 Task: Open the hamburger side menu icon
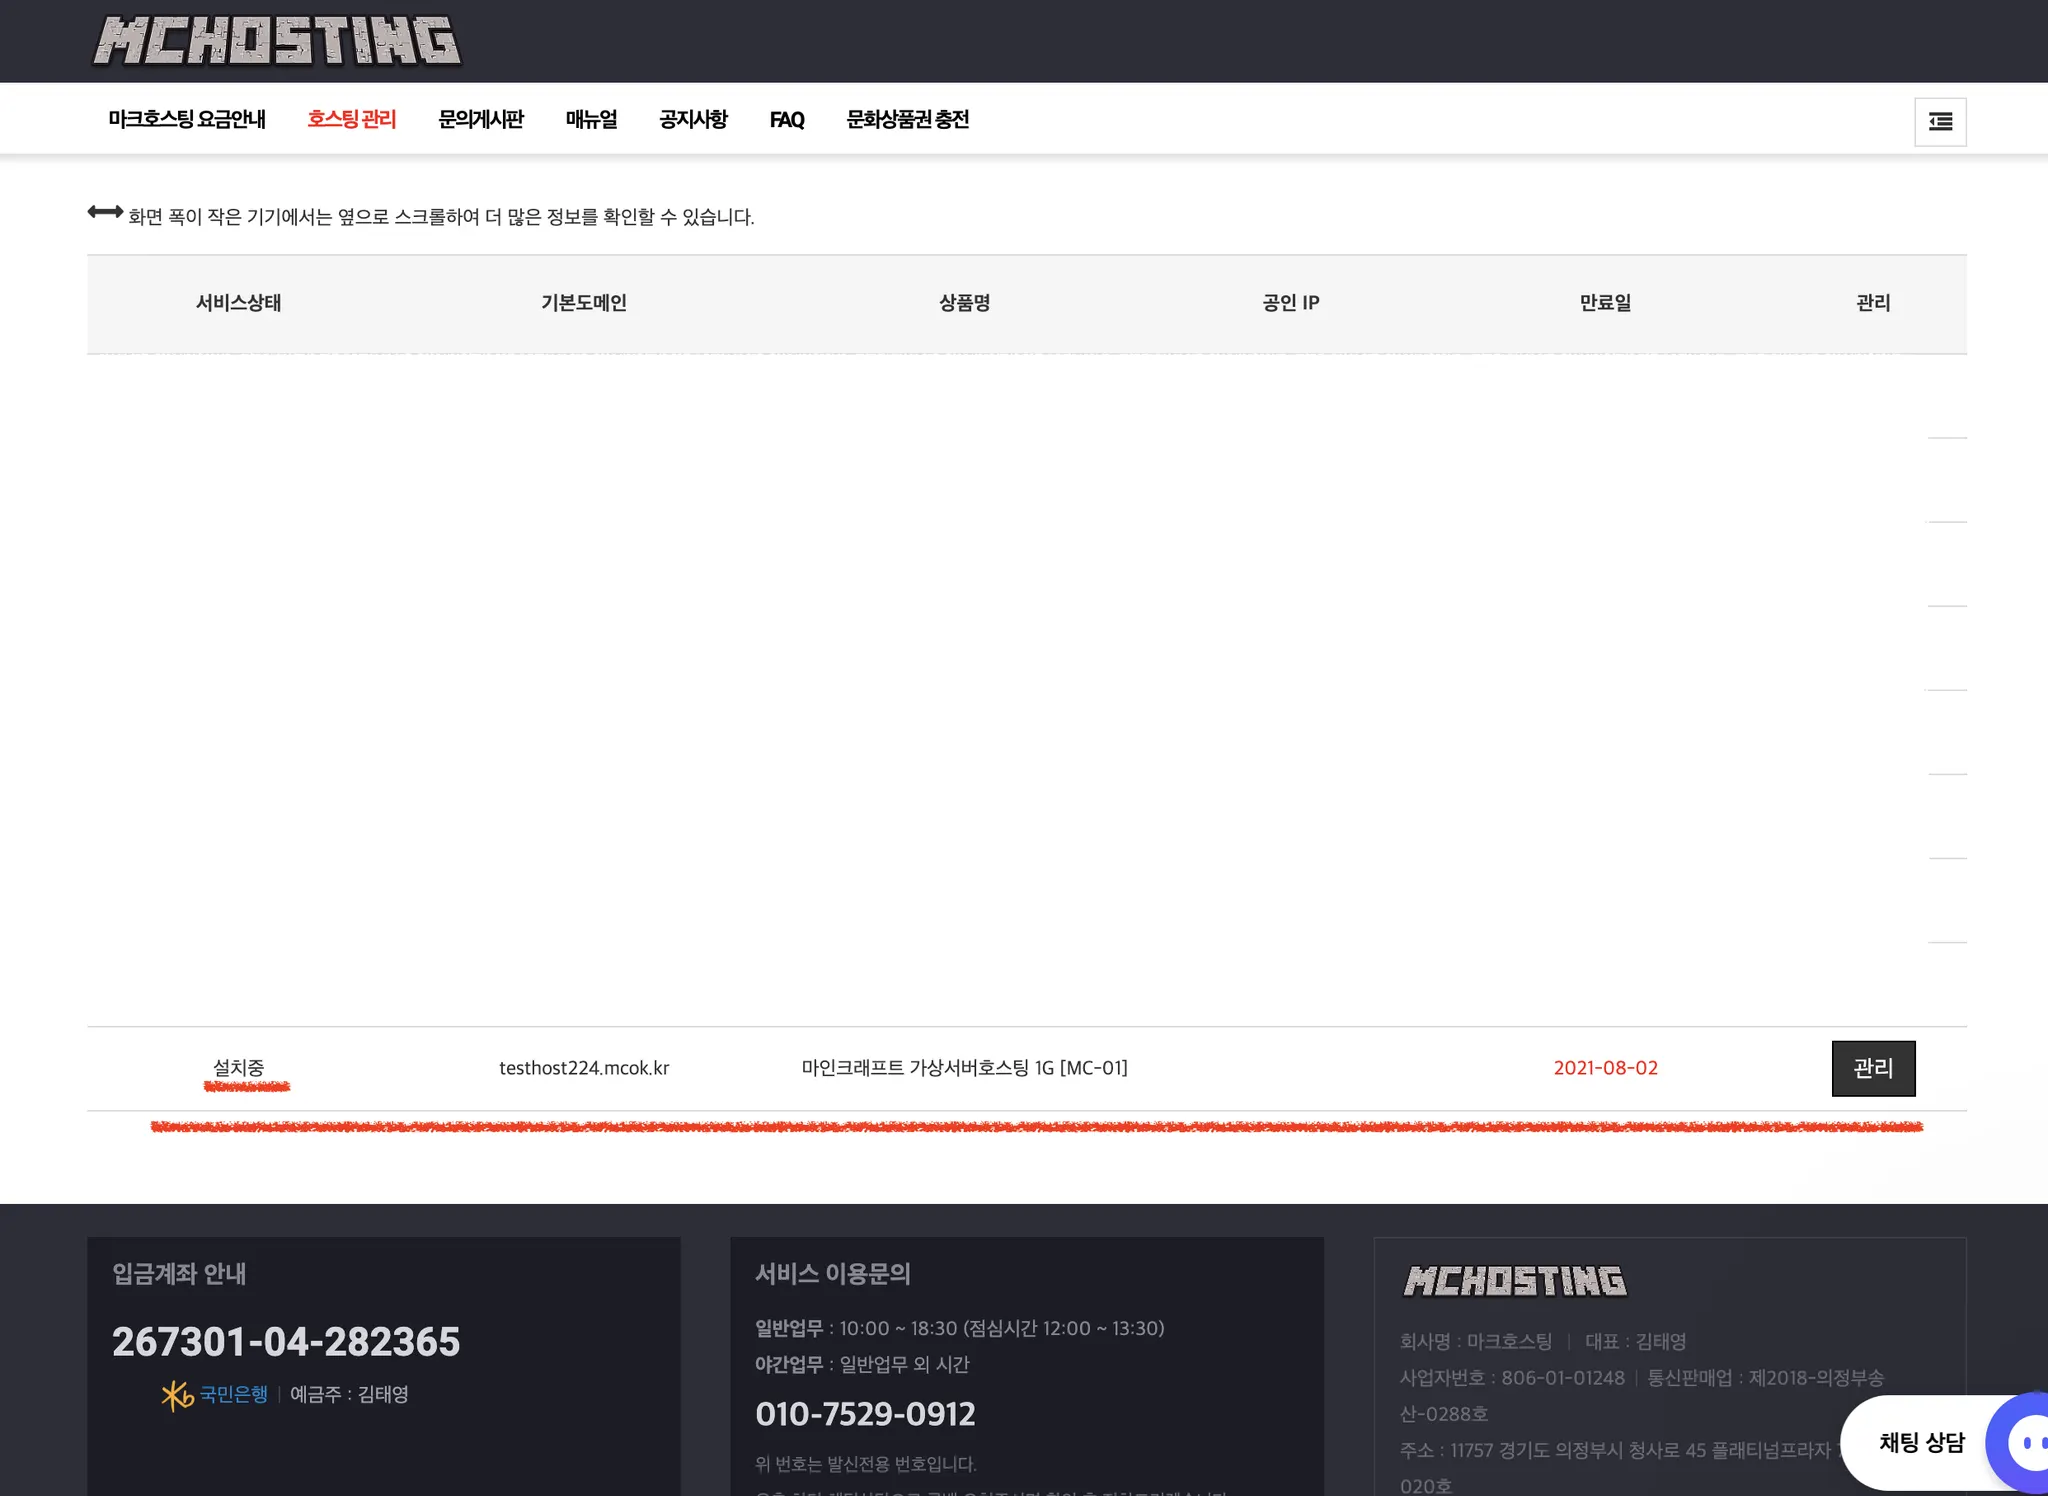pos(1940,122)
